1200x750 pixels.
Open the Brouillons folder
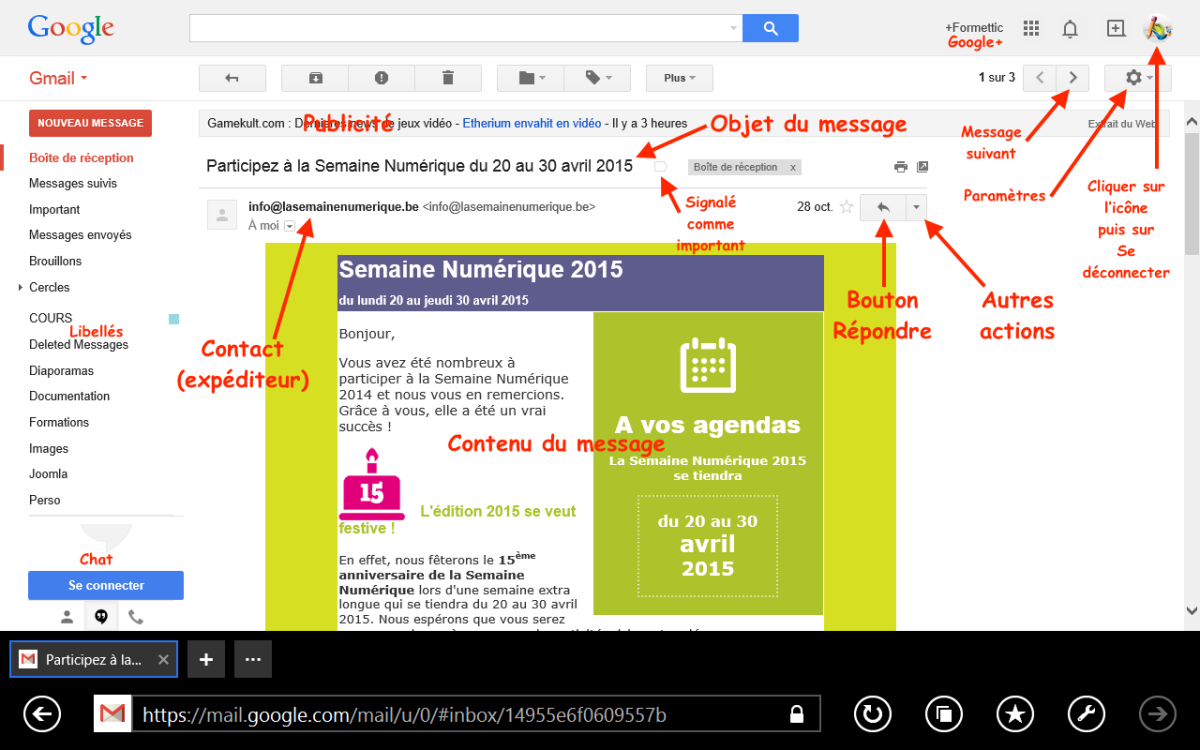click(x=55, y=261)
